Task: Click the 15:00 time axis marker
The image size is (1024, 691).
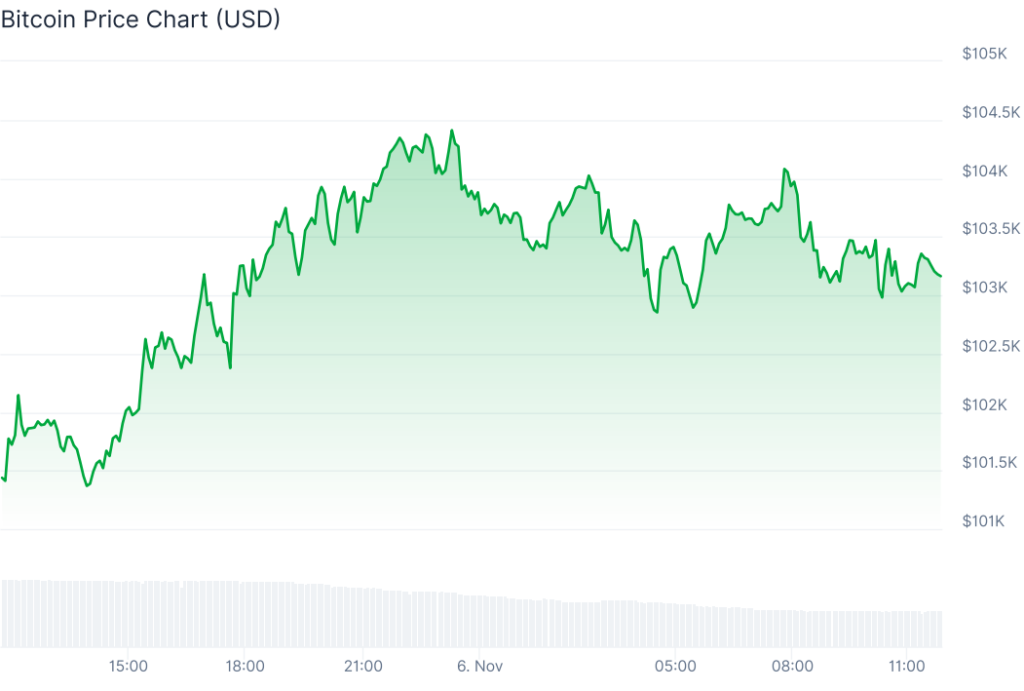Action: click(129, 666)
